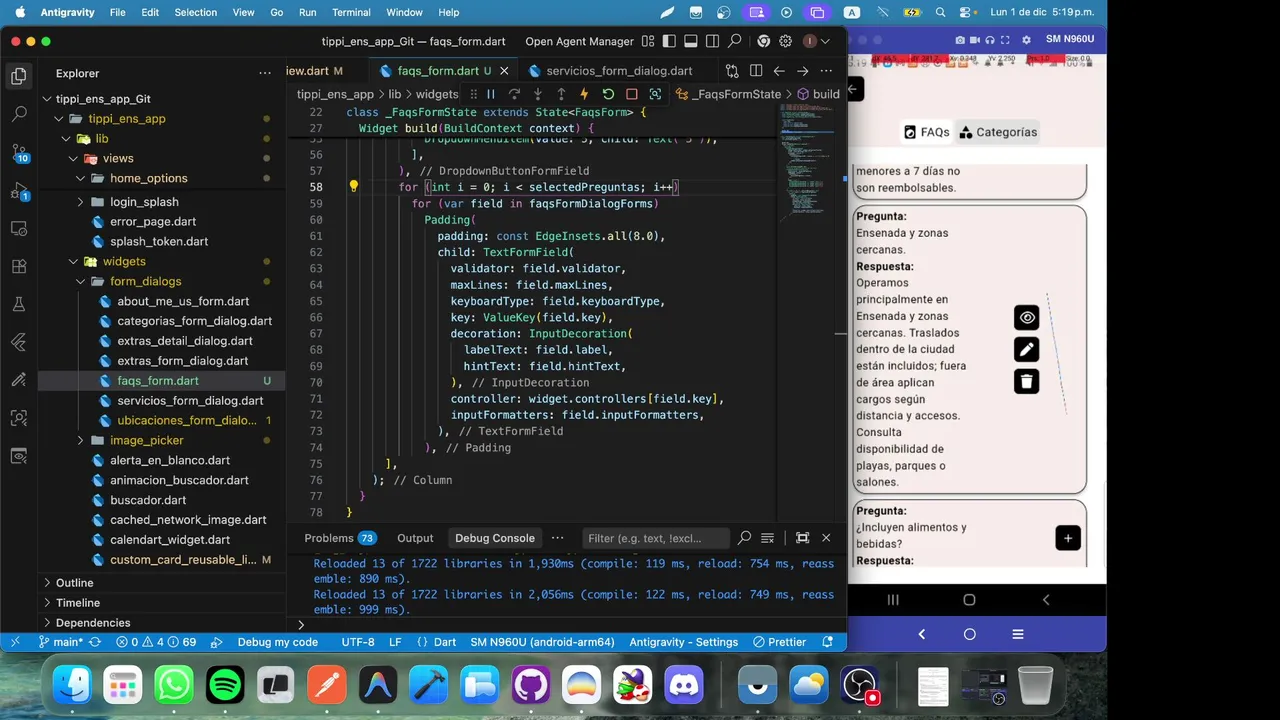Toggle notifications bell in status bar
Screen dimensions: 1280x720
point(827,642)
